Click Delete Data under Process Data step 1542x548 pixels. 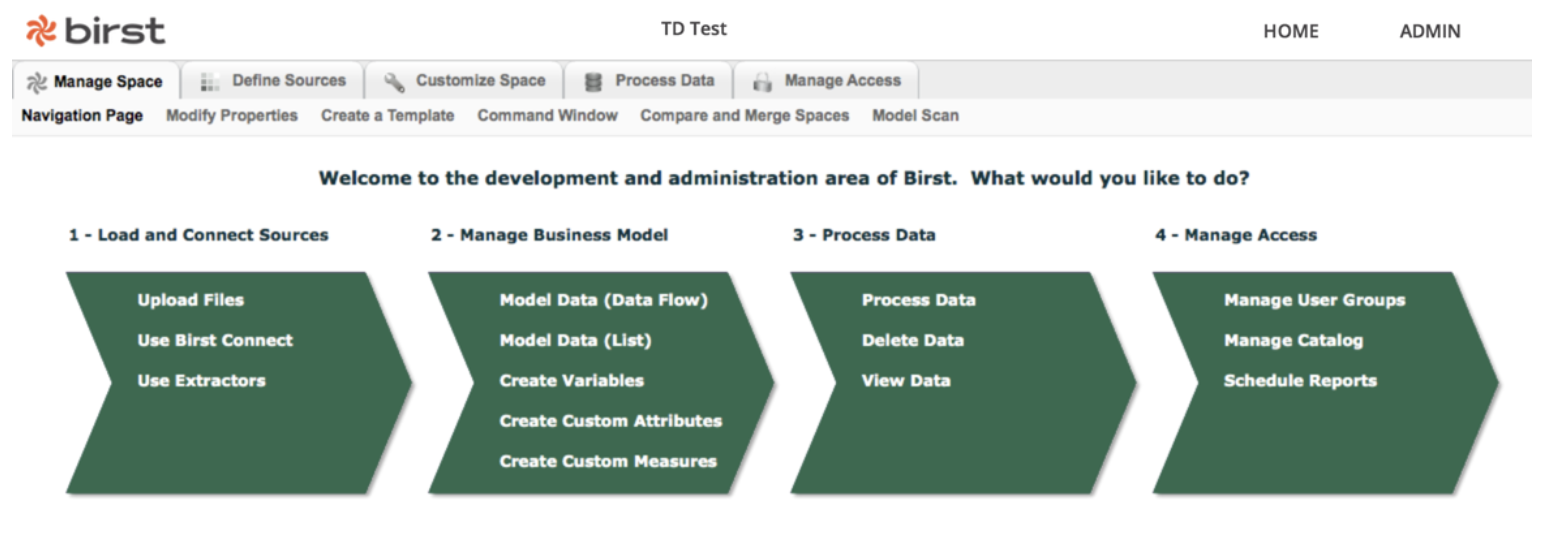point(912,340)
